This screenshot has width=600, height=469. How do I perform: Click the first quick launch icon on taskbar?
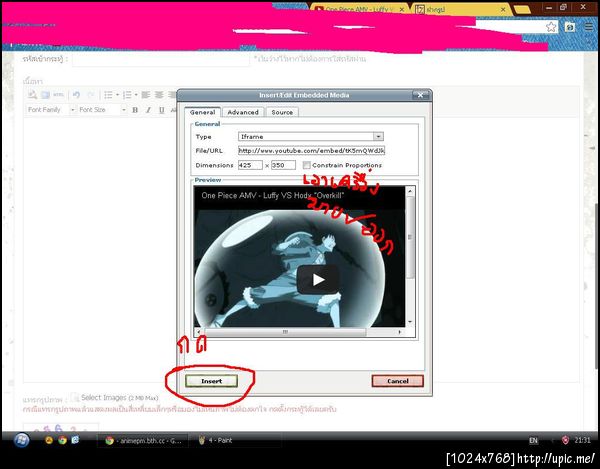(x=49, y=440)
